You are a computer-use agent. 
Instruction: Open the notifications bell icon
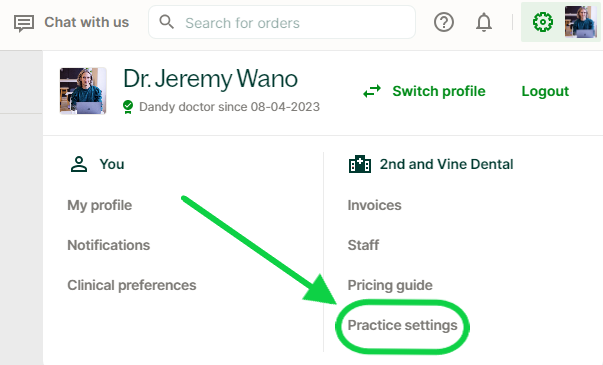(x=484, y=22)
